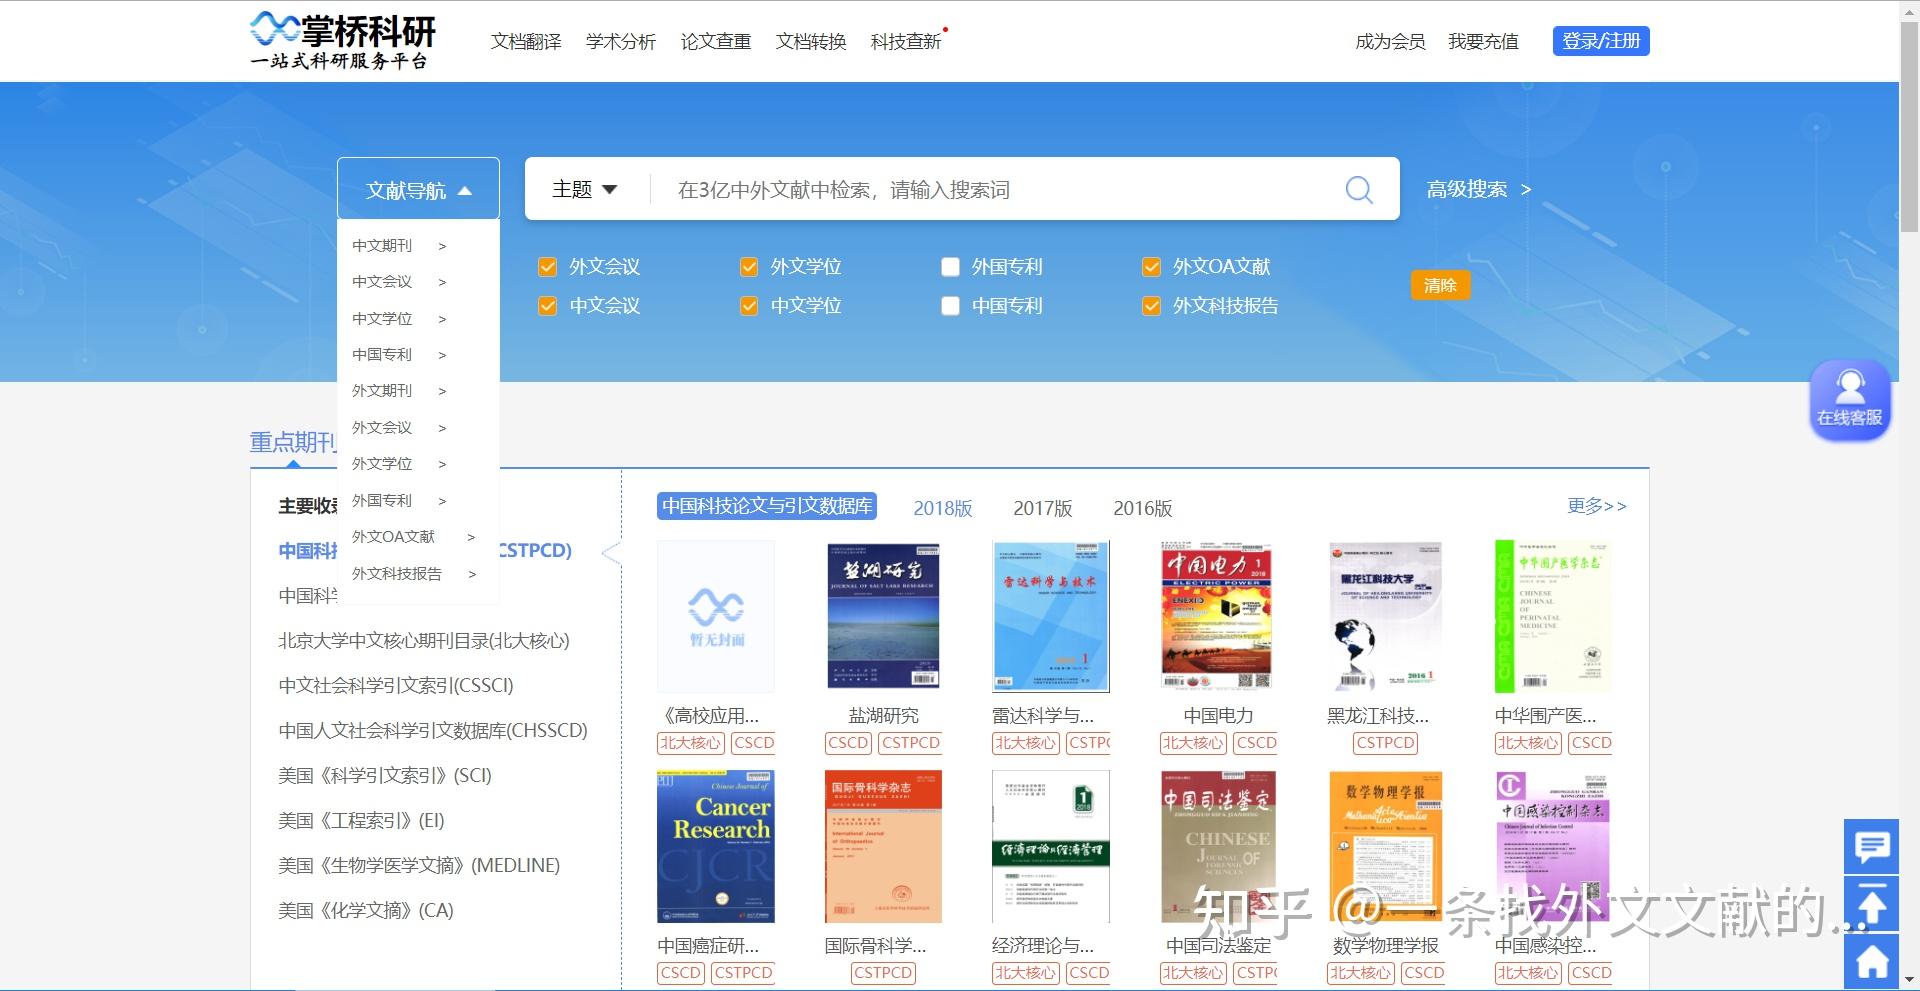
Task: Click the 掌桥科研 logo
Action: [x=342, y=41]
